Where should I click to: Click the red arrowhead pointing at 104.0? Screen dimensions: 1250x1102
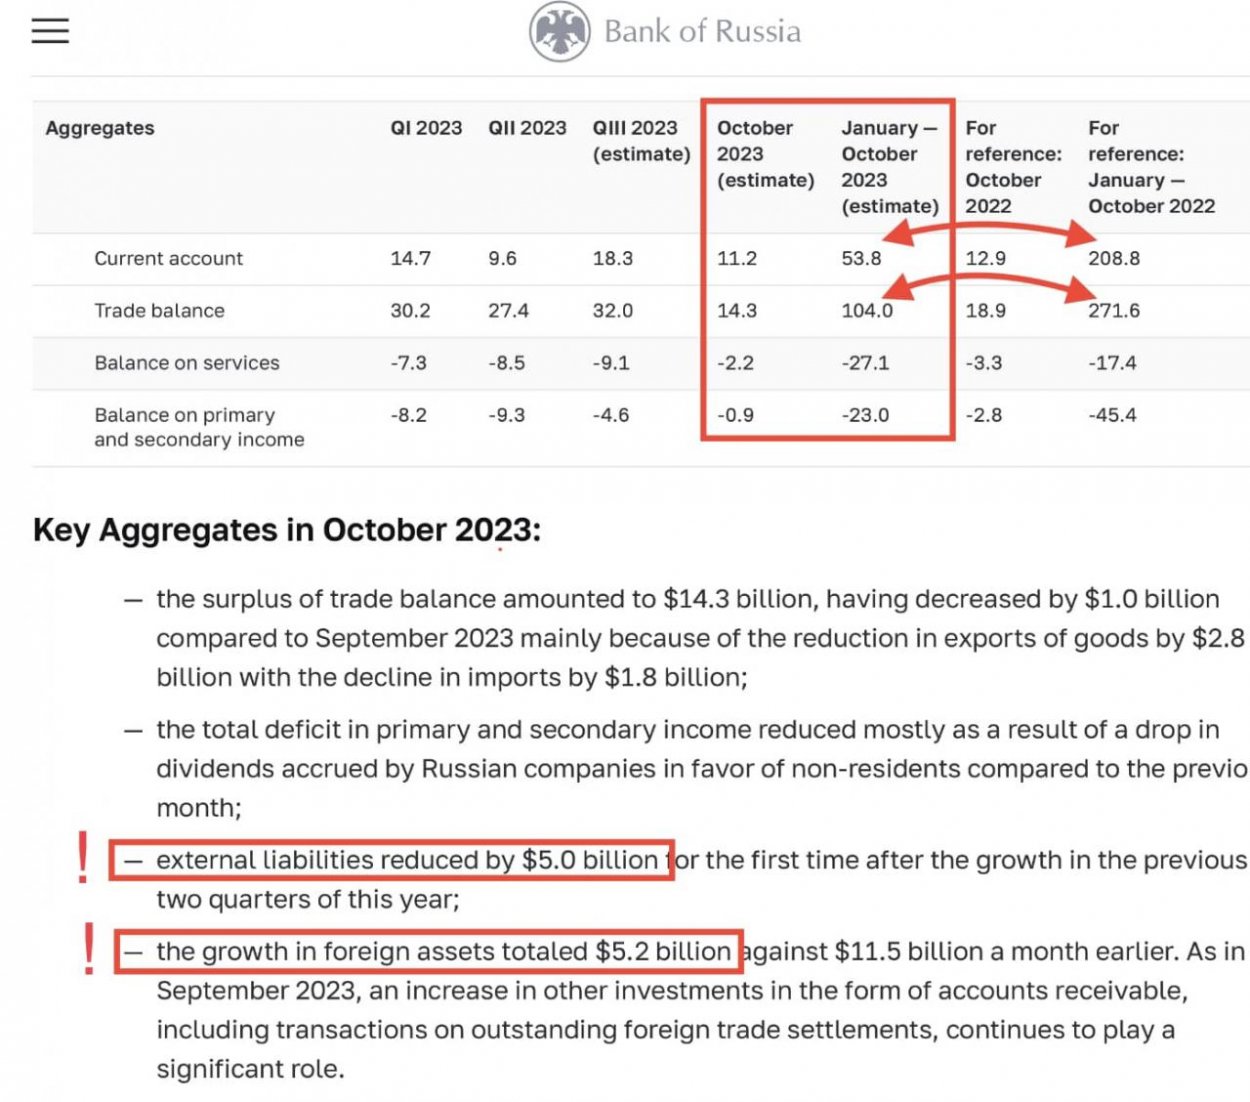click(902, 288)
